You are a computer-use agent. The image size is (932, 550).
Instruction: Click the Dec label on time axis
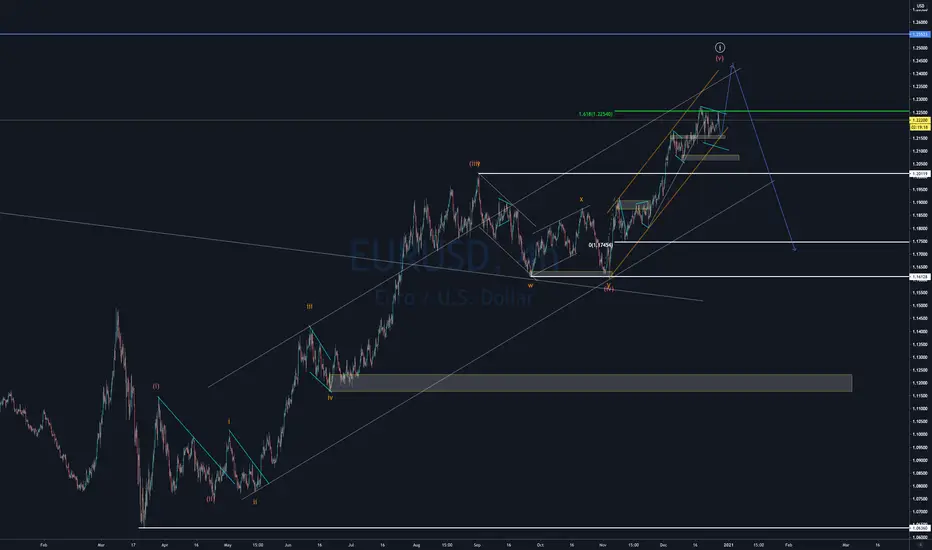click(x=663, y=544)
